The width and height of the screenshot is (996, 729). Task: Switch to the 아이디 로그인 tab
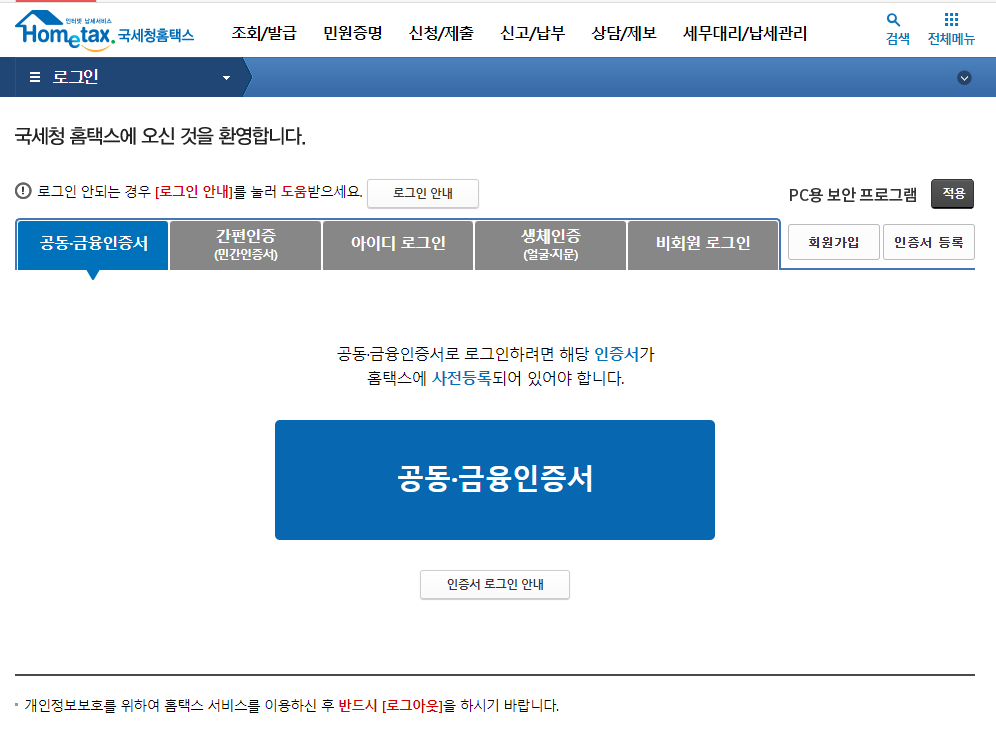pyautogui.click(x=397, y=244)
